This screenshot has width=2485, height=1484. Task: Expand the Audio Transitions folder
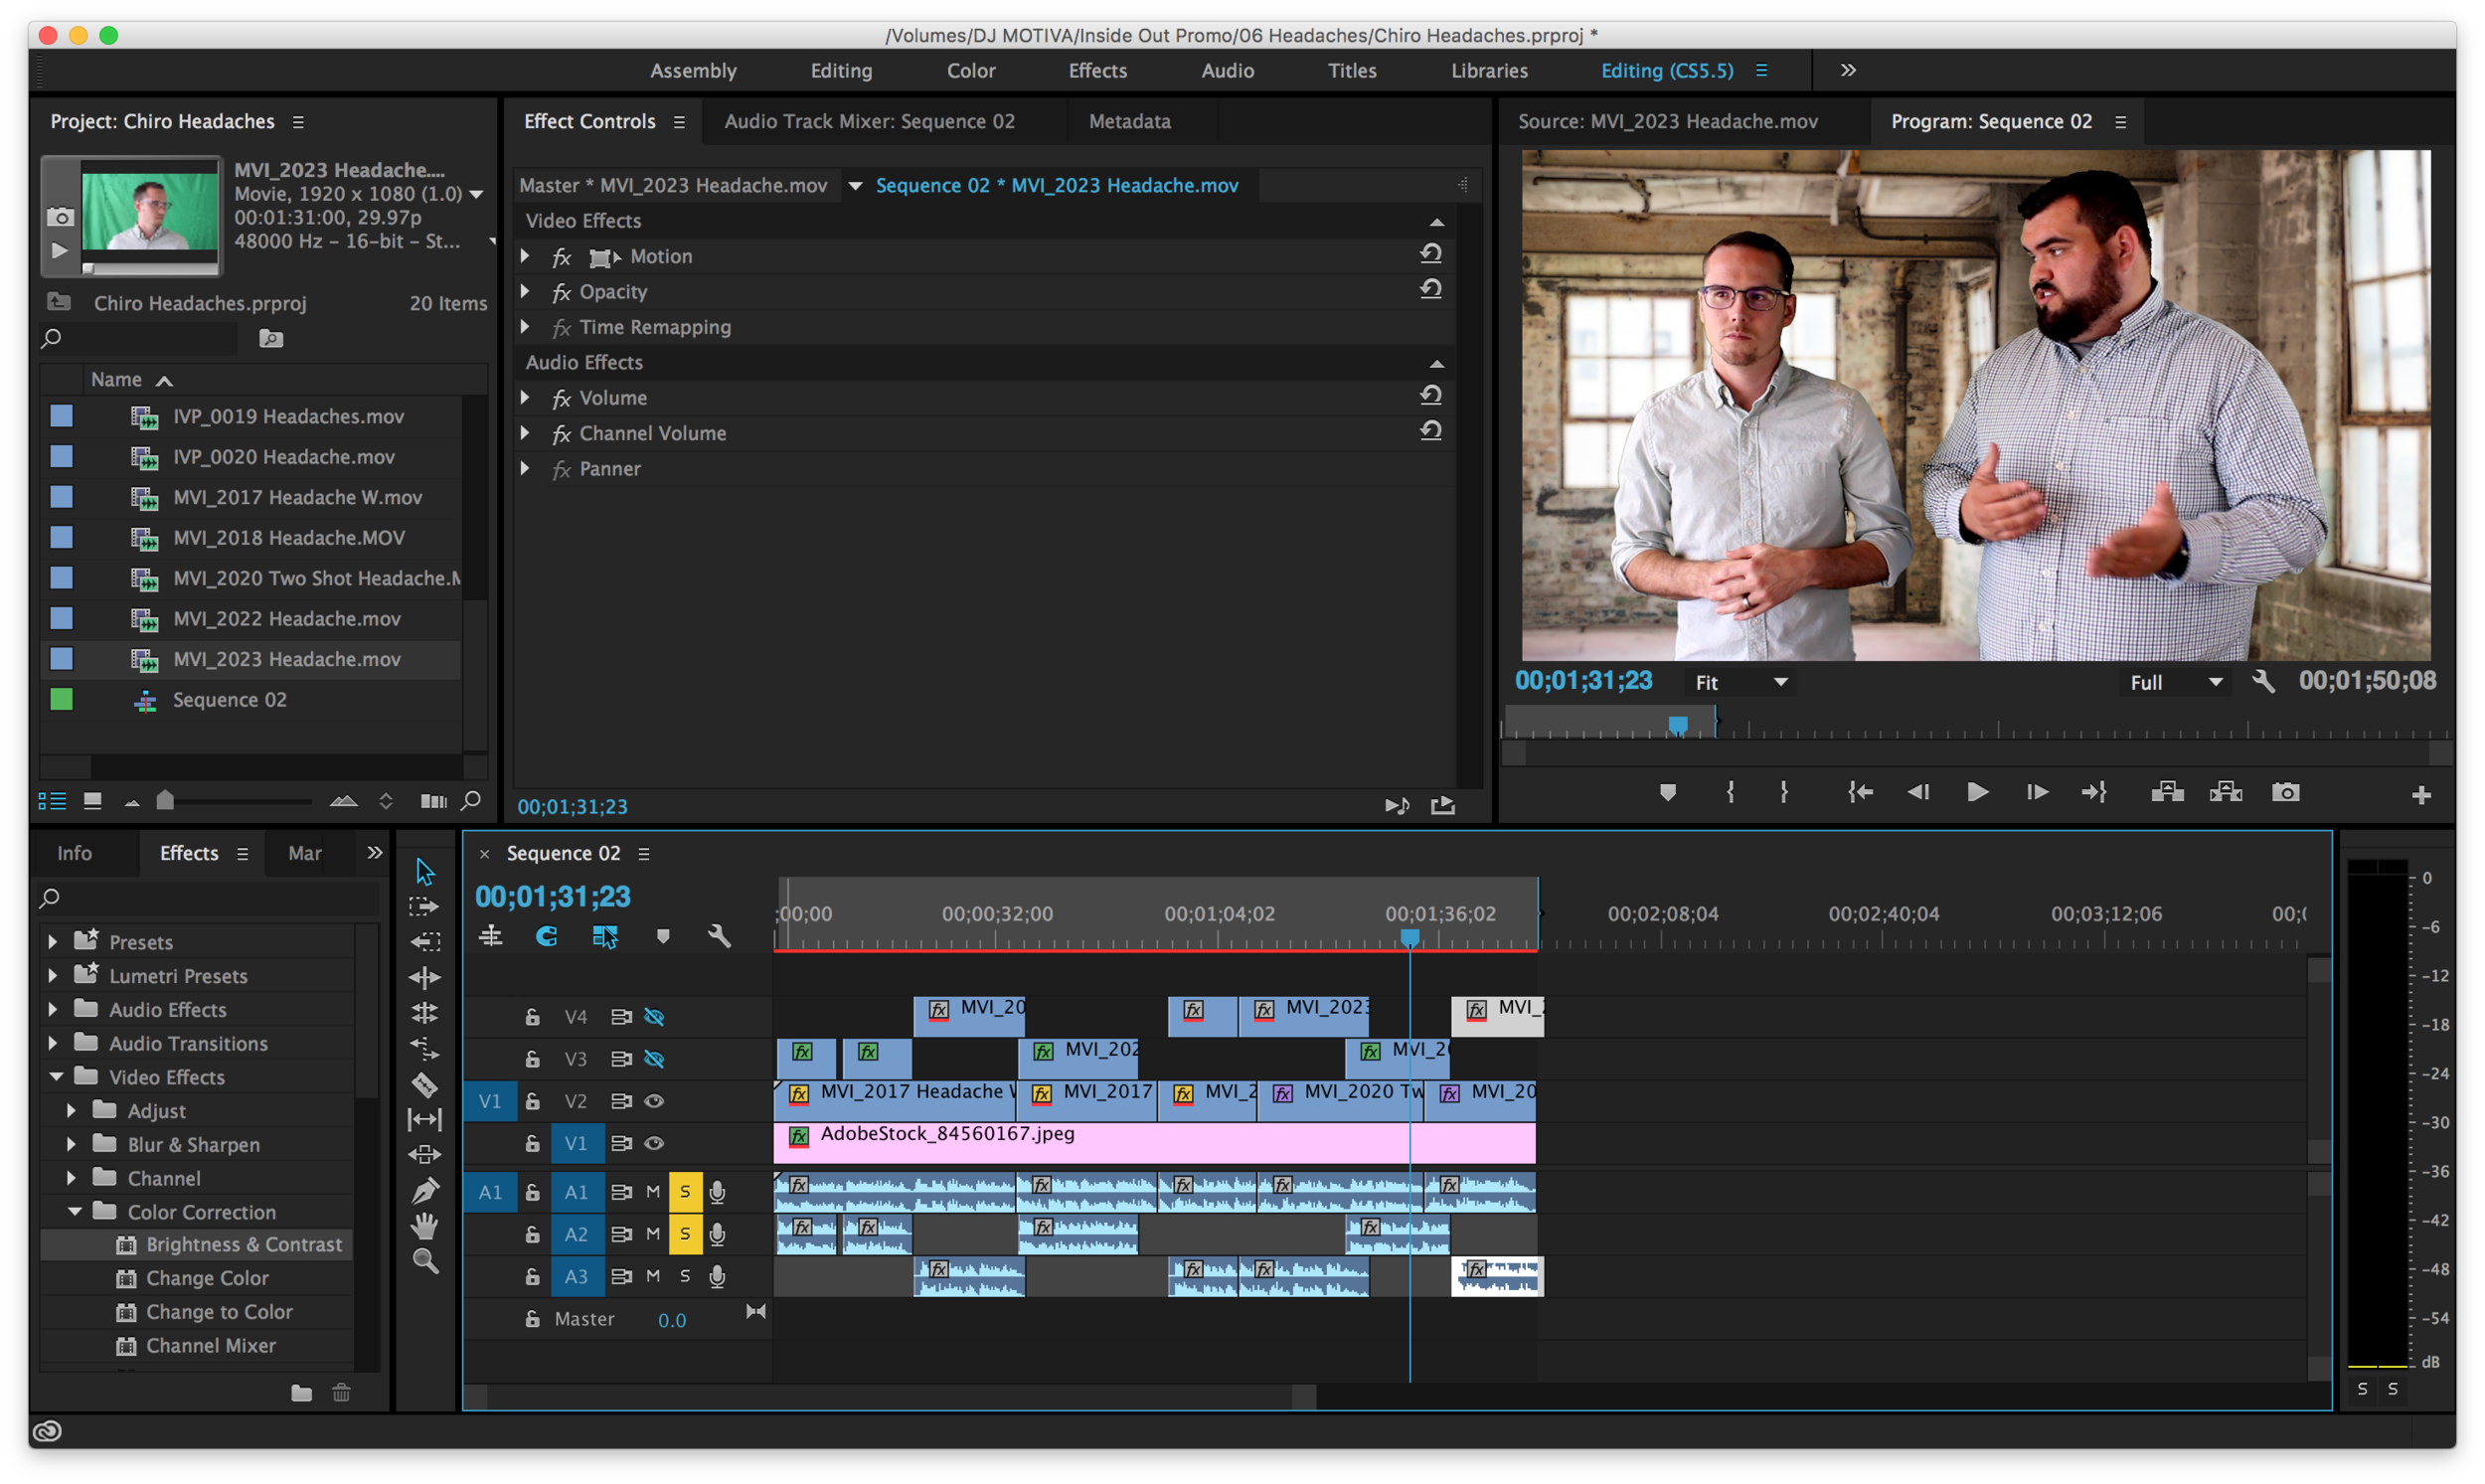(53, 1043)
